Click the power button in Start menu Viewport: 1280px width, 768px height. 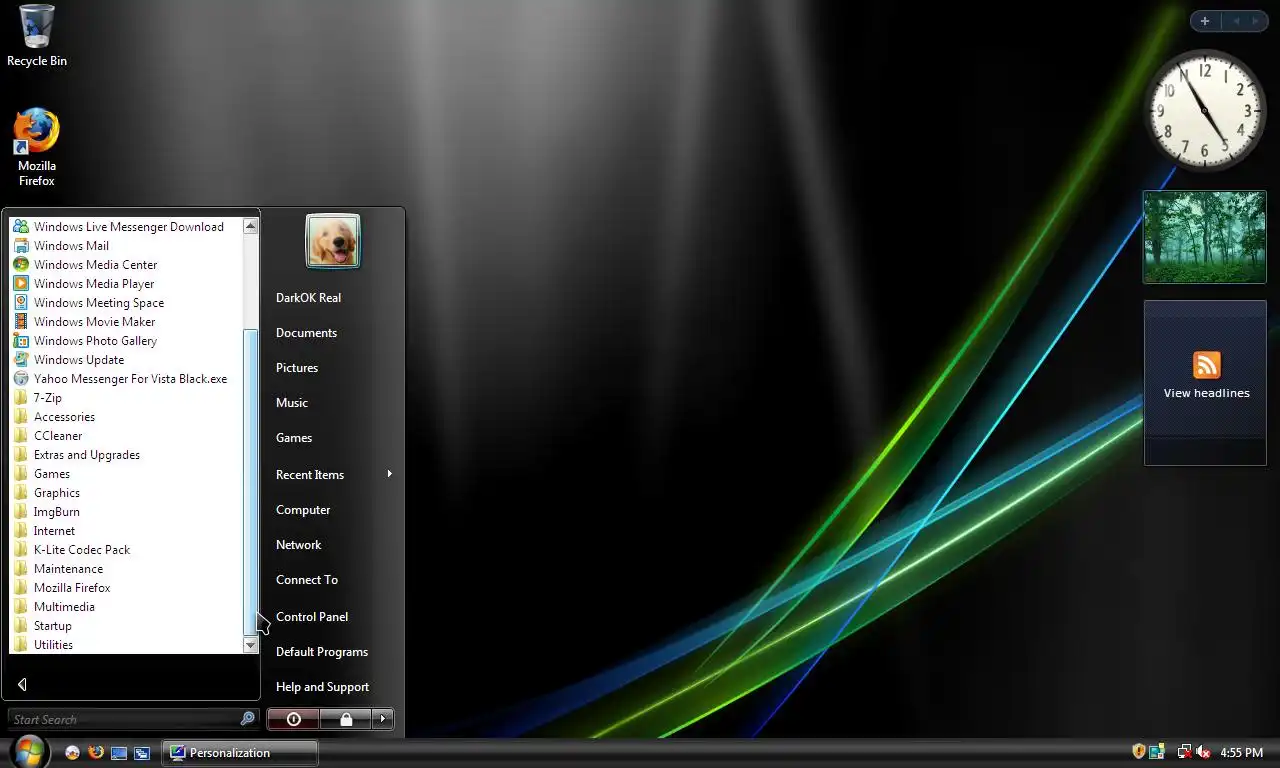[293, 719]
